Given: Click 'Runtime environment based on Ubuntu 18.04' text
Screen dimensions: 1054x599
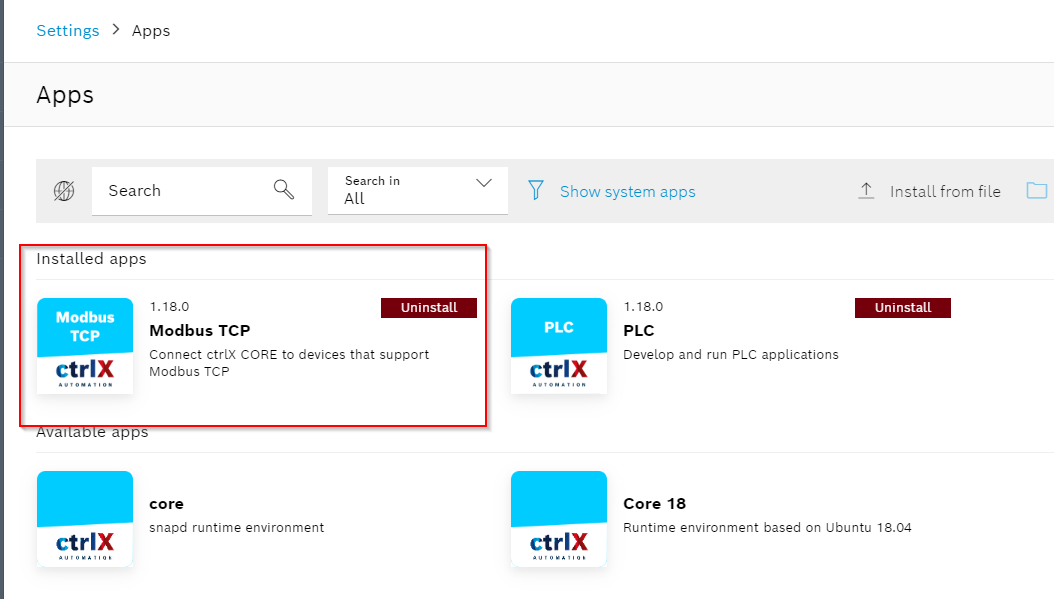Looking at the screenshot, I should coord(767,528).
